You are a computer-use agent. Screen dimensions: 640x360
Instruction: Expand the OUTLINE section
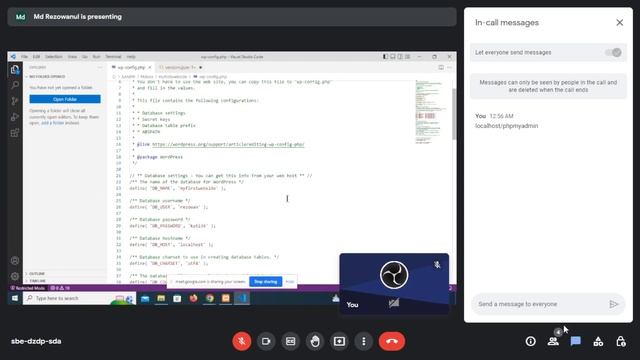pos(37,273)
